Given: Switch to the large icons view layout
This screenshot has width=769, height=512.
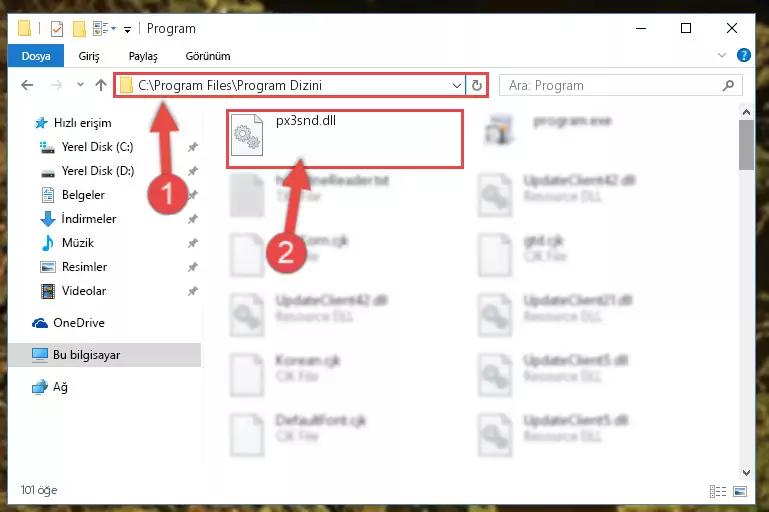Looking at the screenshot, I should tap(740, 491).
